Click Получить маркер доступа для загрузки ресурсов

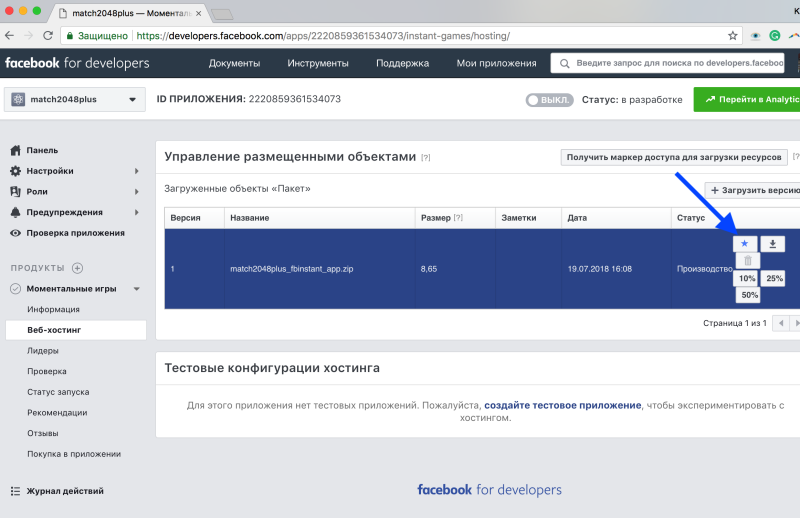tap(674, 157)
